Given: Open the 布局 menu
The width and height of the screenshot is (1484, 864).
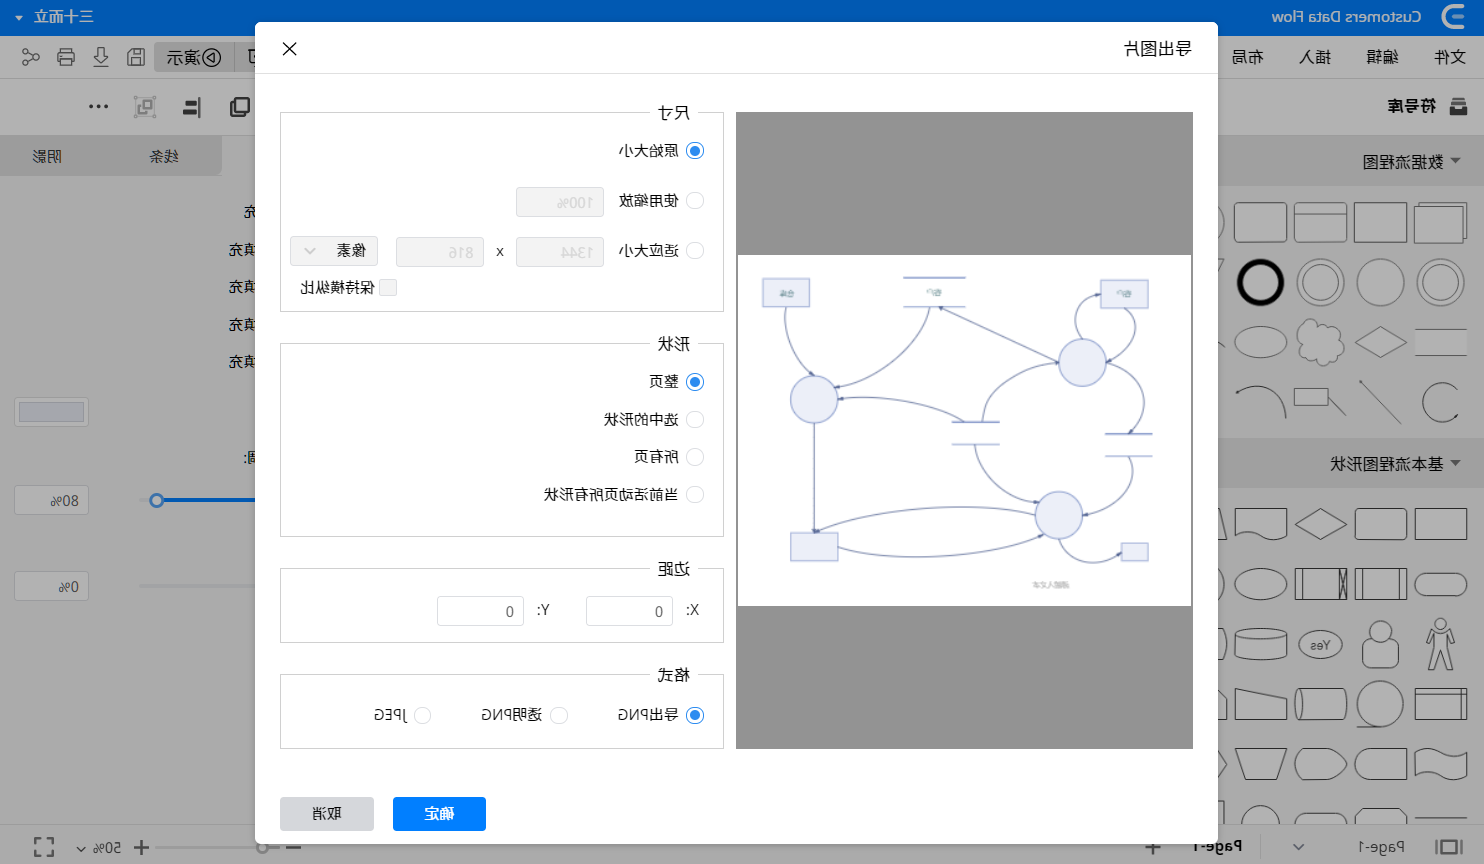Looking at the screenshot, I should pos(1247,57).
